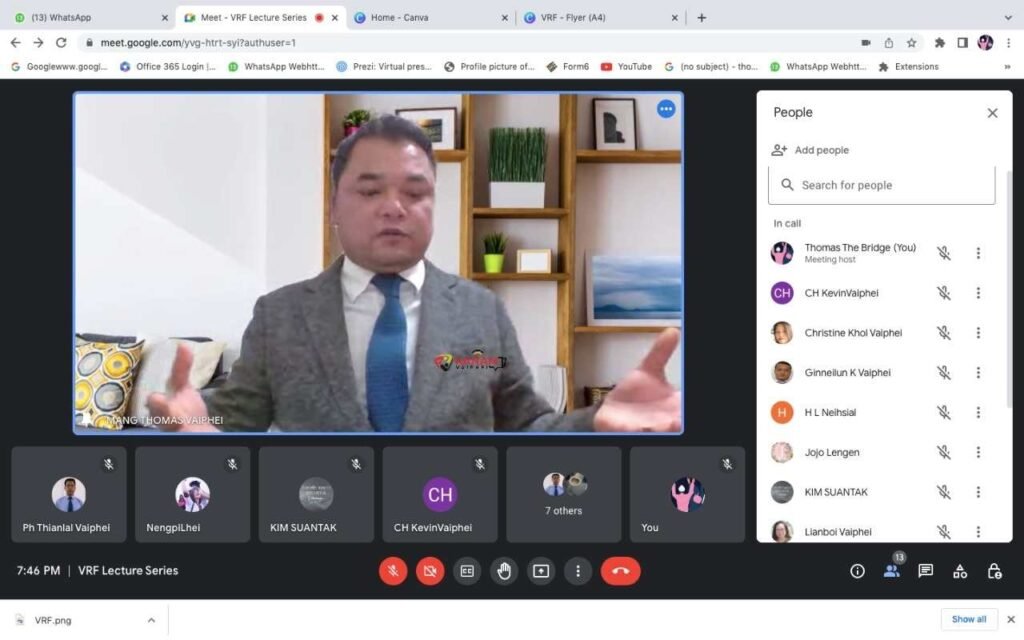Open the Activities shapes icon

pyautogui.click(x=960, y=571)
